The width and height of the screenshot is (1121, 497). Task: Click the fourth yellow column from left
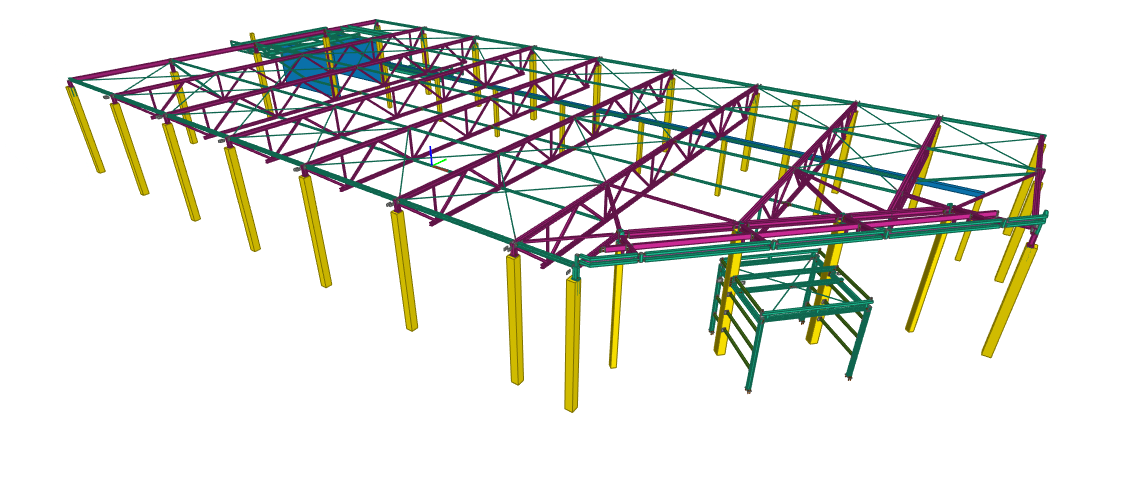242,200
